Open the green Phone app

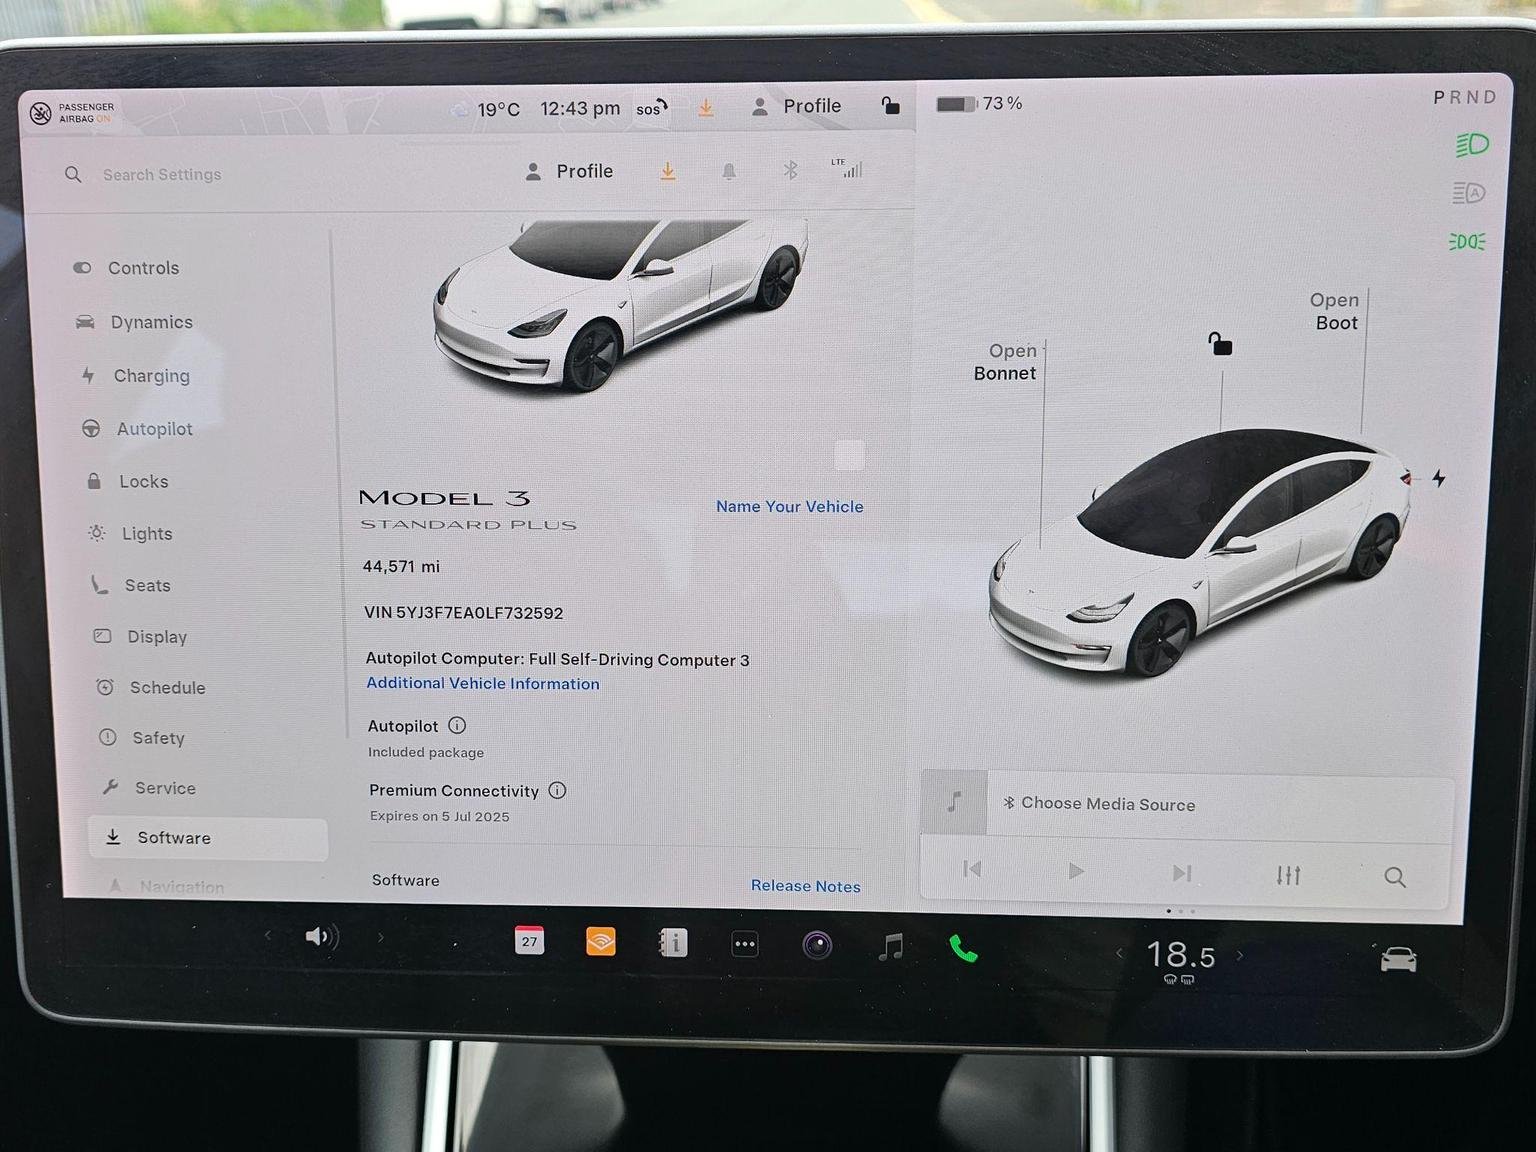[963, 948]
